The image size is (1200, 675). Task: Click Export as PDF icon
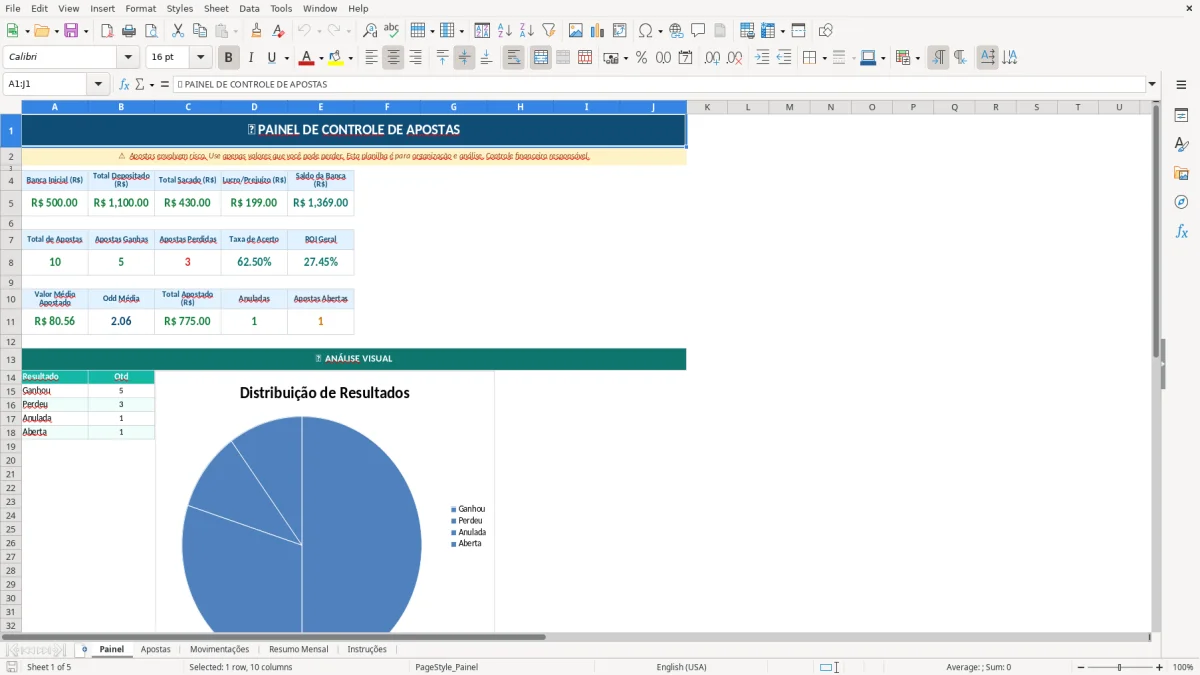(107, 31)
